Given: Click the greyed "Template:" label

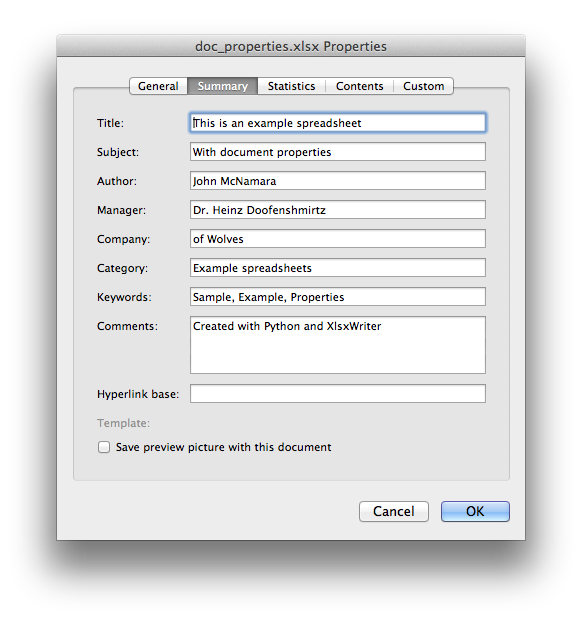Looking at the screenshot, I should 124,423.
